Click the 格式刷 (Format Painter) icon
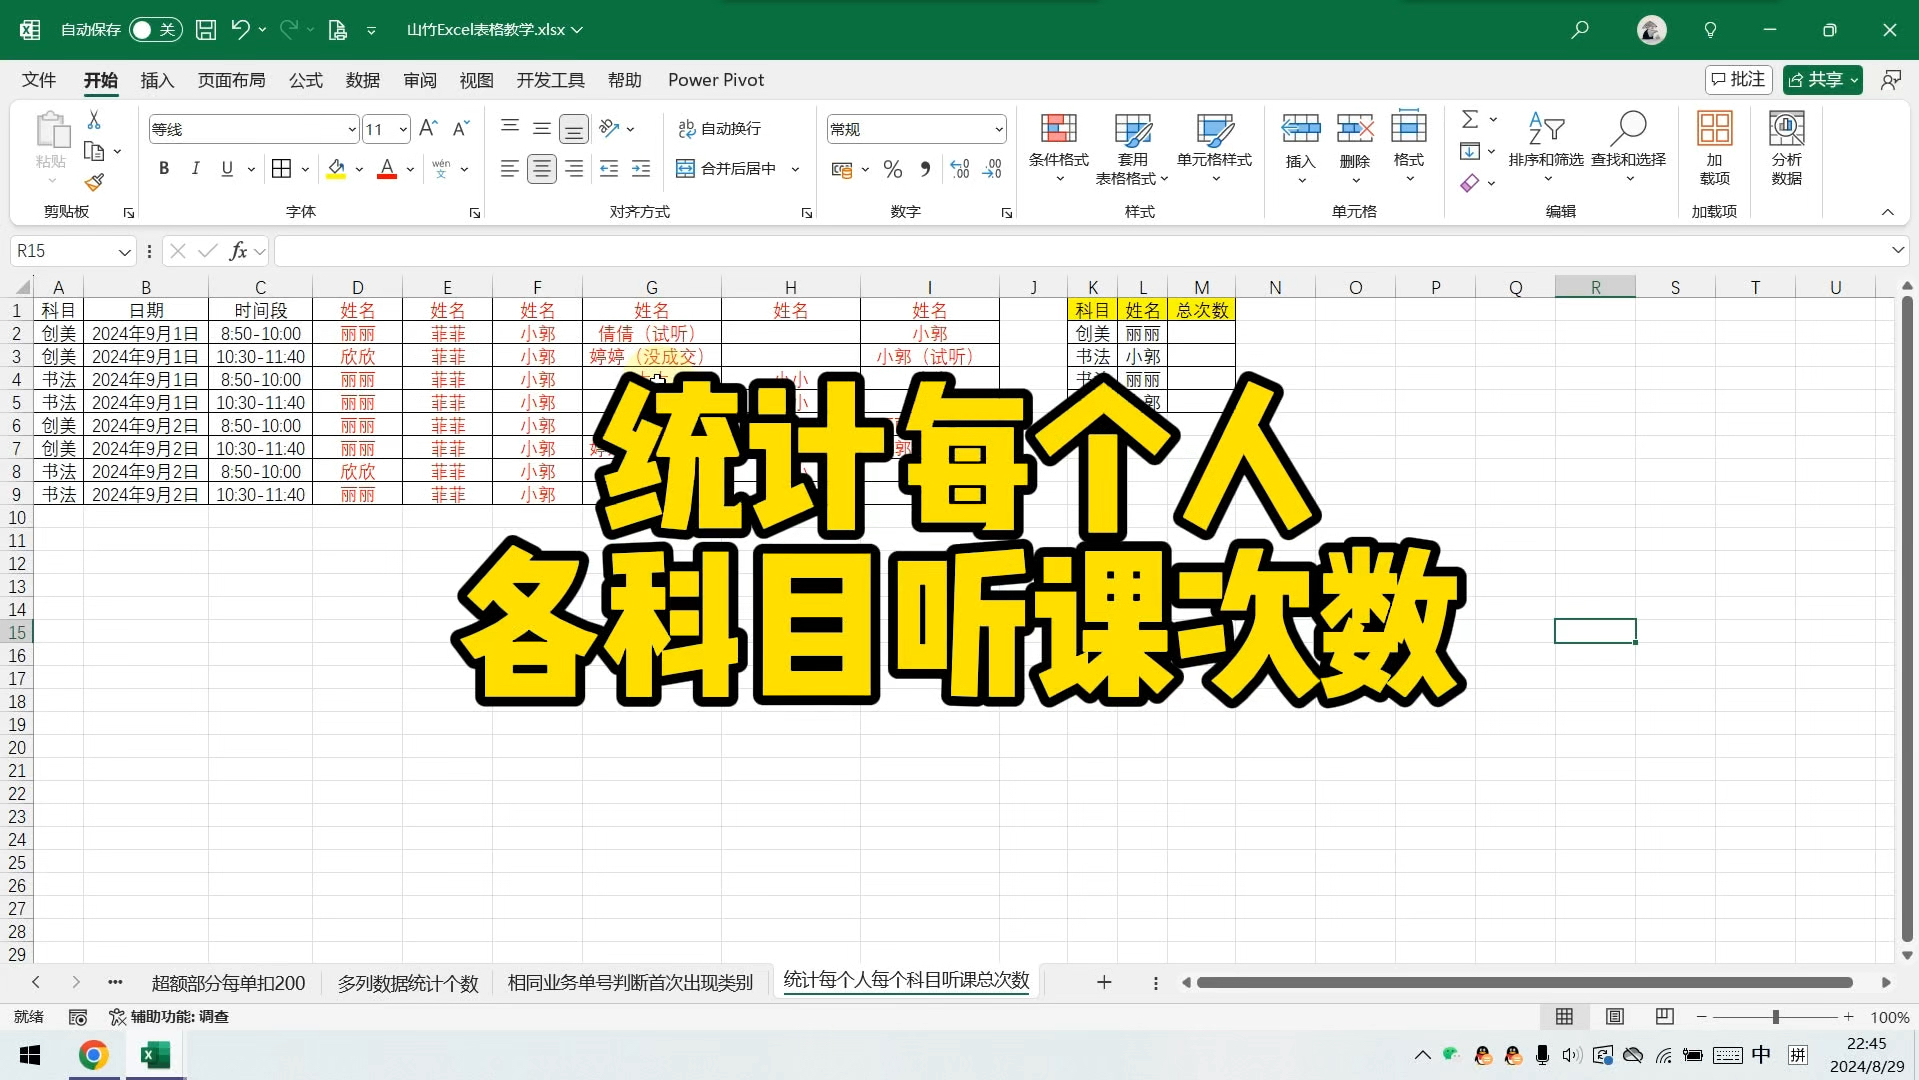The width and height of the screenshot is (1919, 1080). coord(94,183)
